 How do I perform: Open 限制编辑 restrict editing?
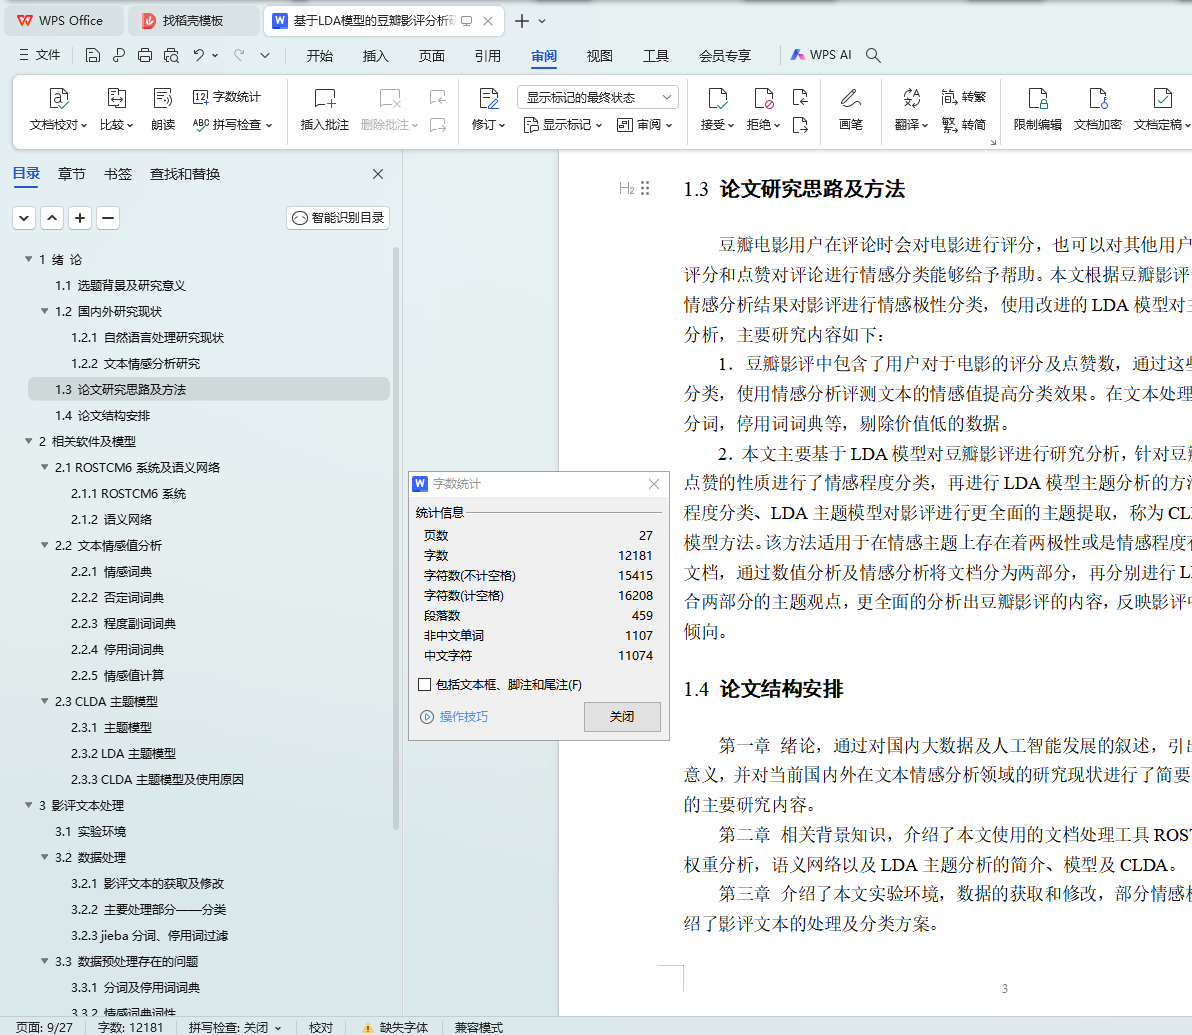[x=1038, y=108]
